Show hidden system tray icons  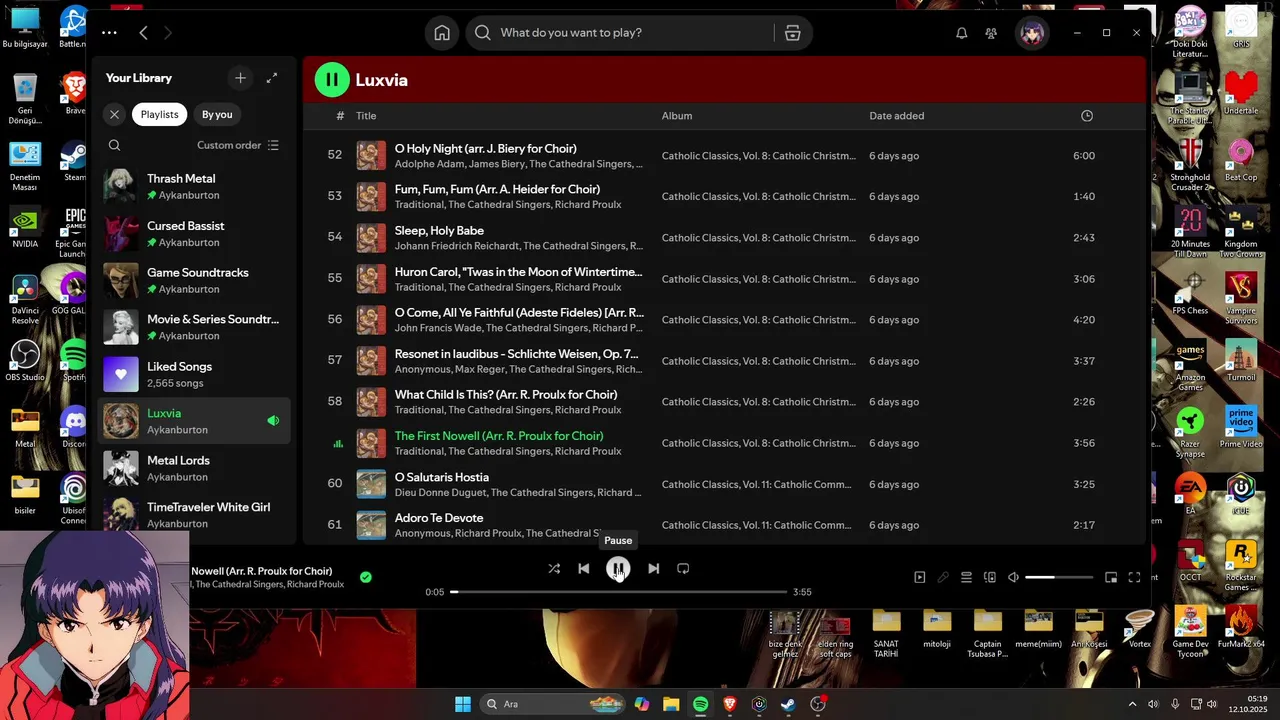(x=1132, y=704)
